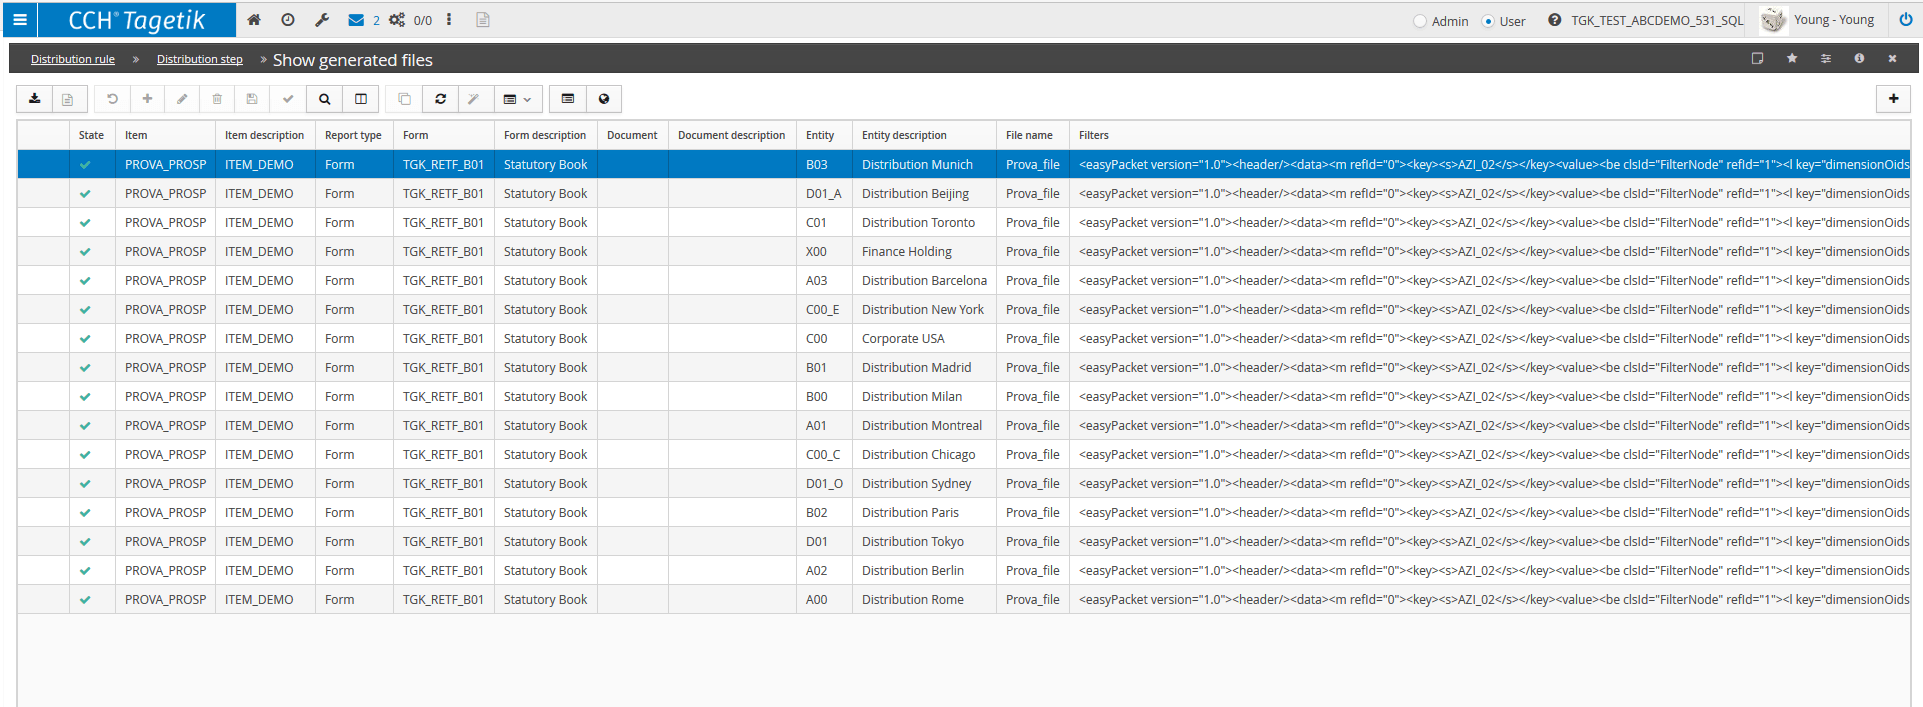Go to Distribution rule breadcrumb
The height and width of the screenshot is (707, 1923).
73,59
